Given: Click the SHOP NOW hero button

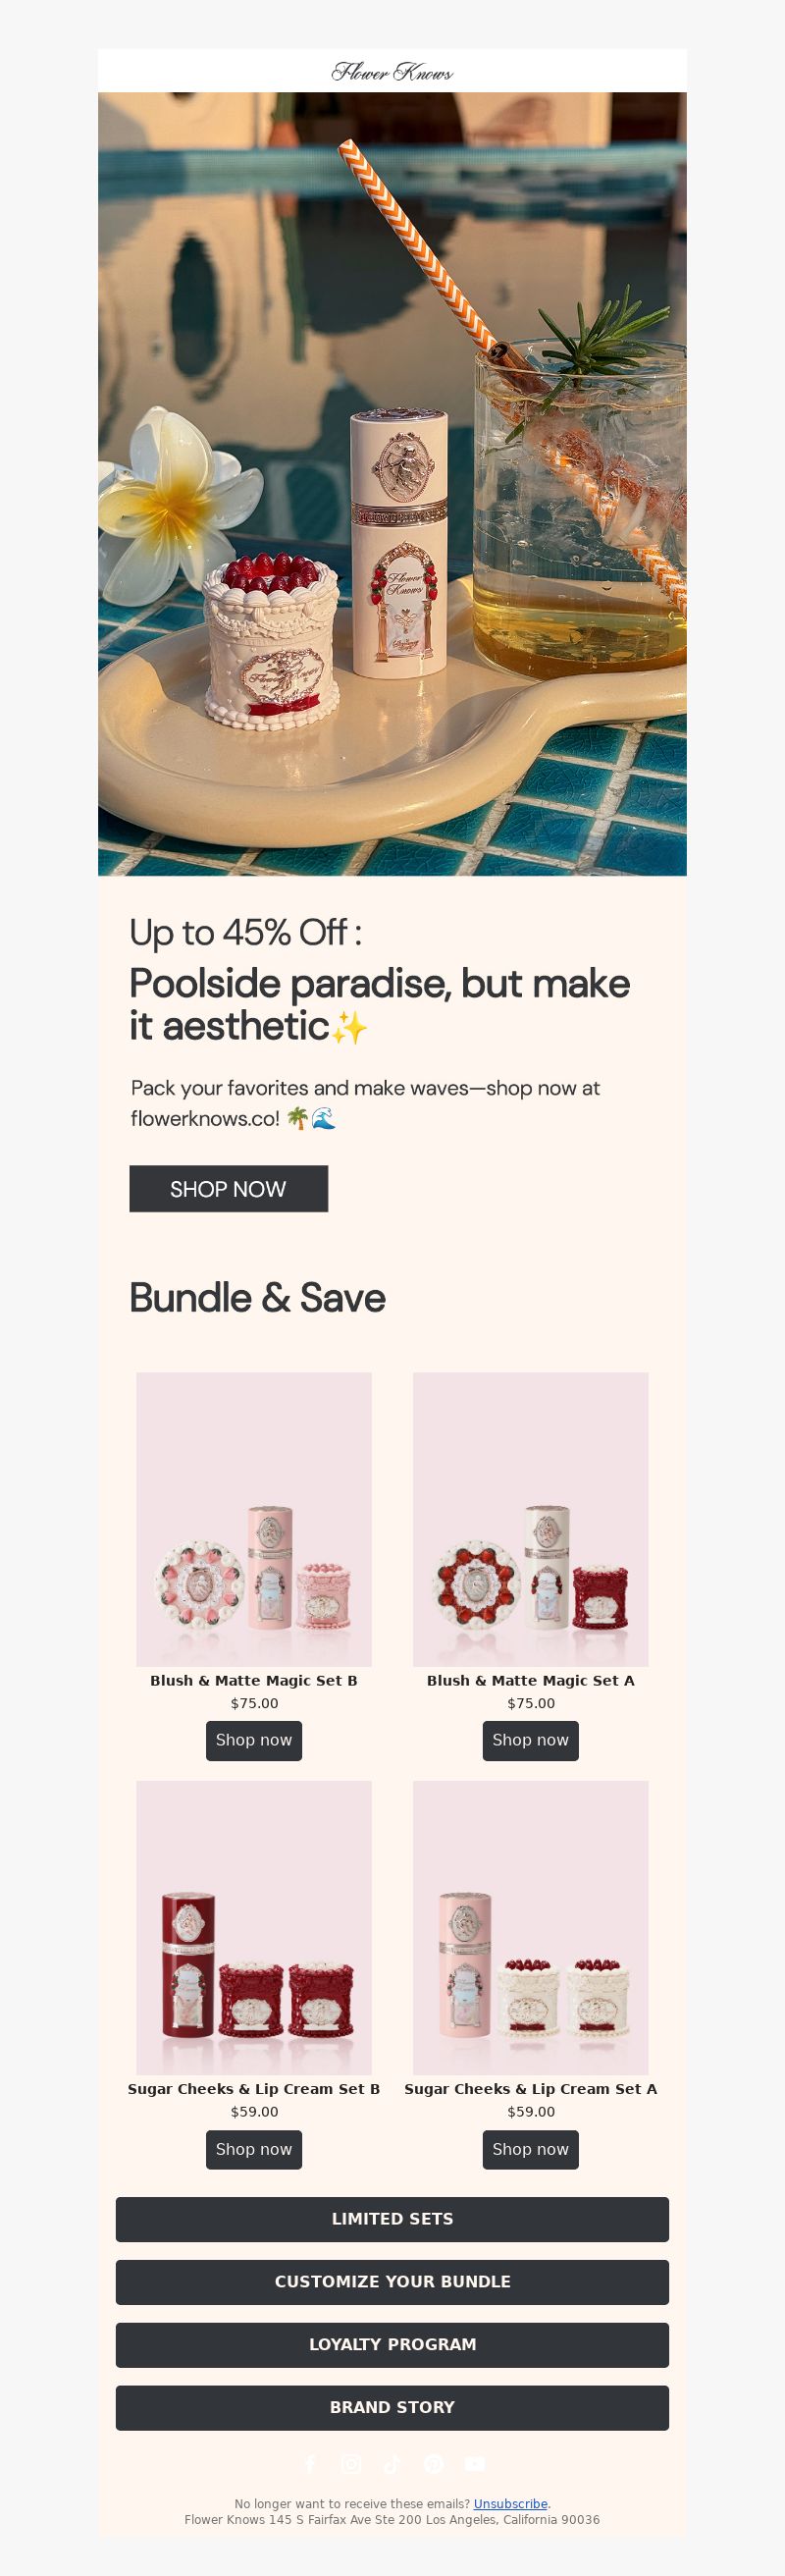Looking at the screenshot, I should tap(228, 1189).
